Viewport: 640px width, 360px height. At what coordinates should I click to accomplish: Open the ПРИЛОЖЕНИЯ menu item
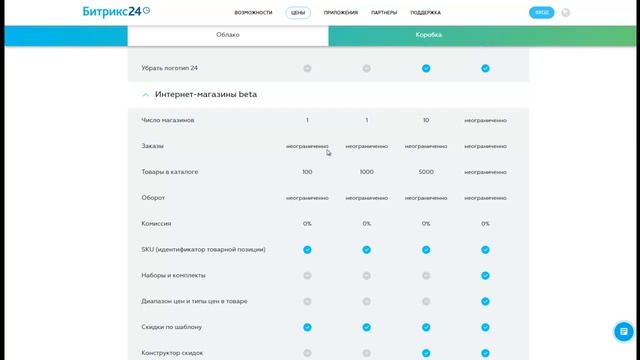tap(341, 13)
